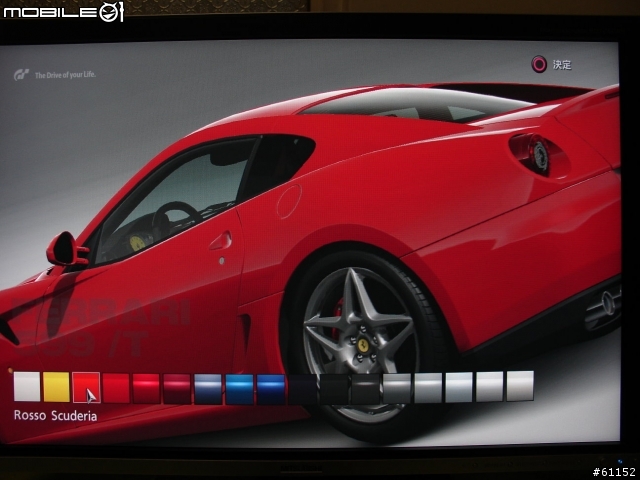Click the red circle confirm button icon

tap(539, 64)
